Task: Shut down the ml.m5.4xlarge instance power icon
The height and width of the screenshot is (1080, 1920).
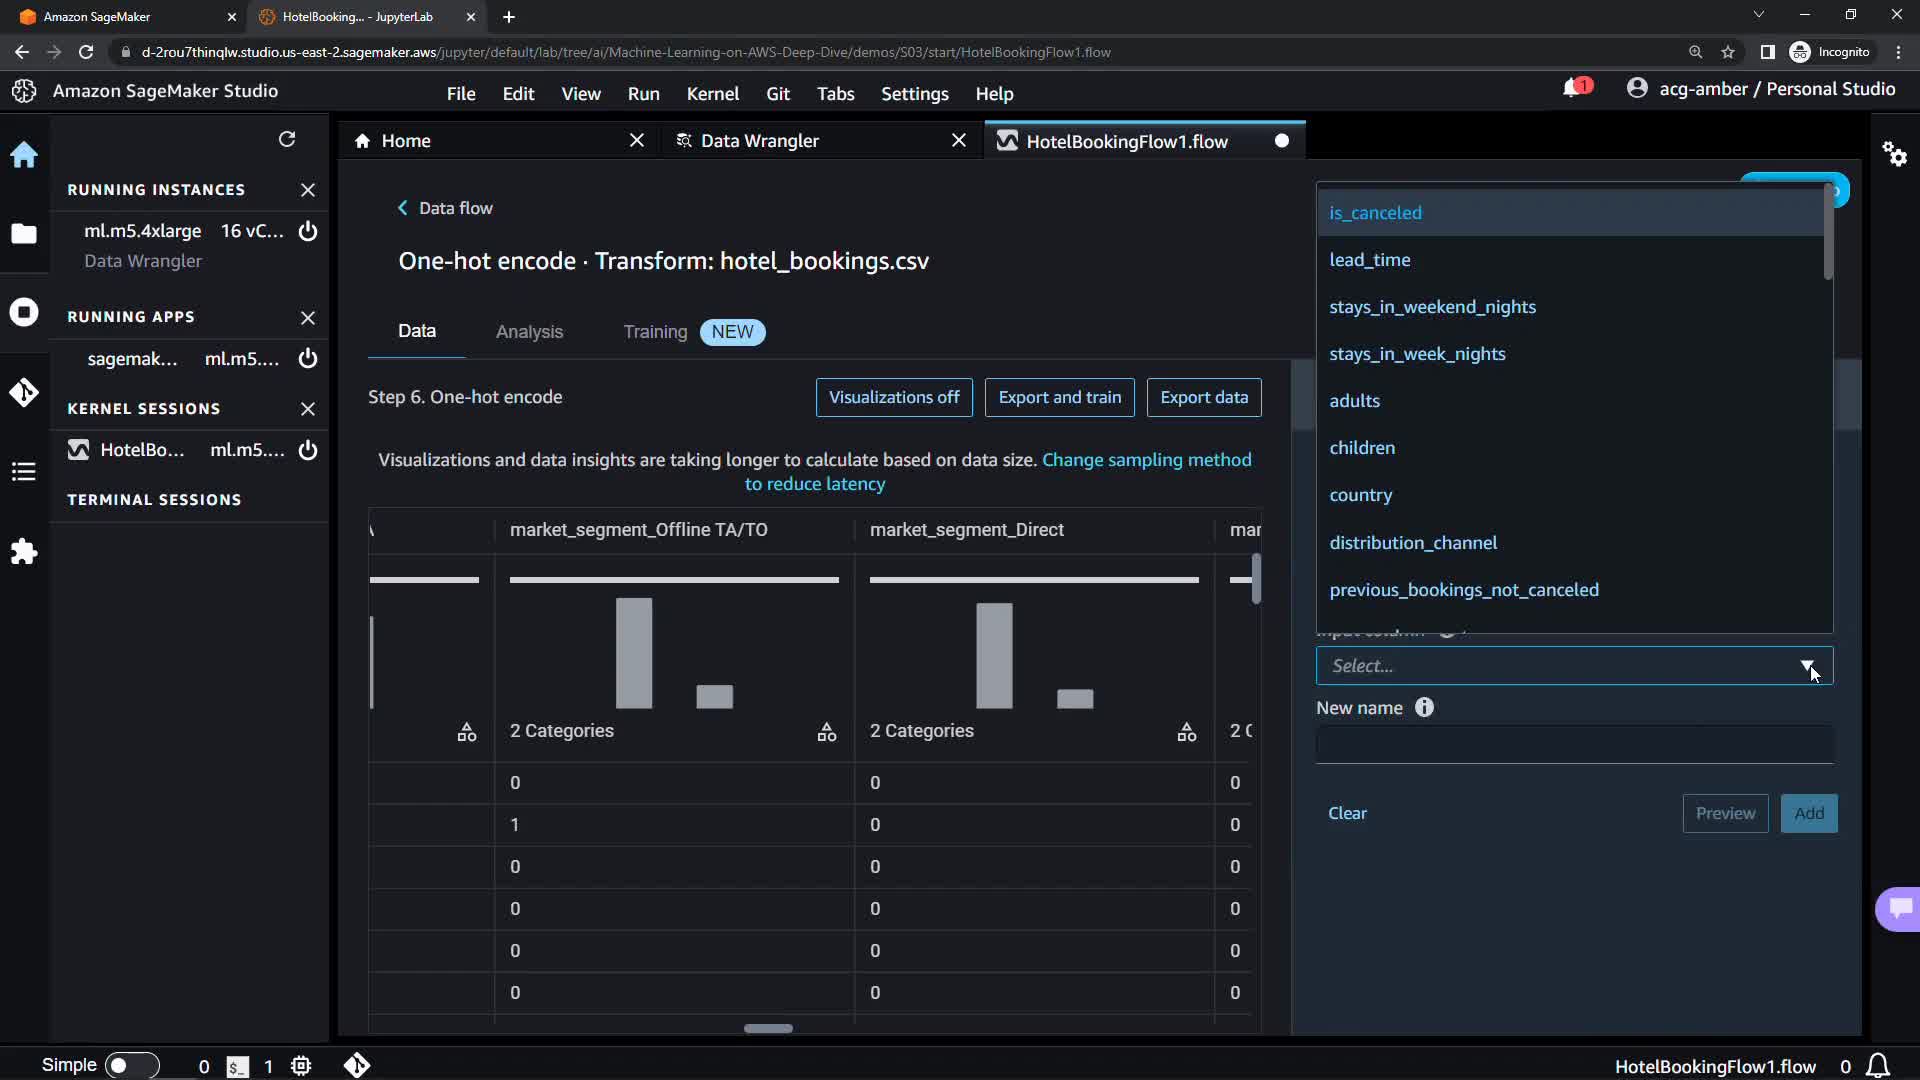Action: [x=308, y=231]
